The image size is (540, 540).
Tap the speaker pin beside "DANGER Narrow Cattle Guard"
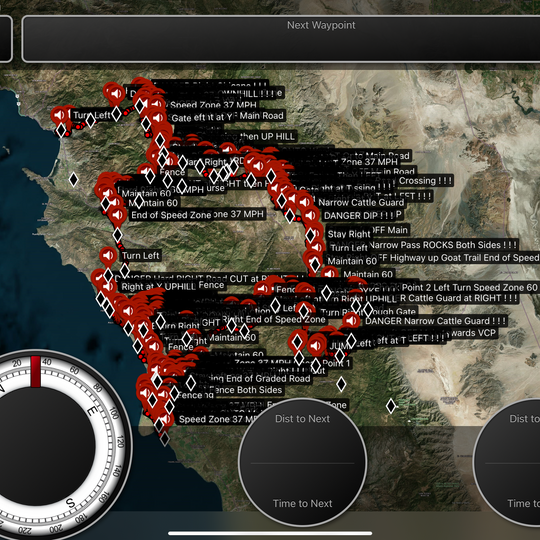(x=351, y=321)
